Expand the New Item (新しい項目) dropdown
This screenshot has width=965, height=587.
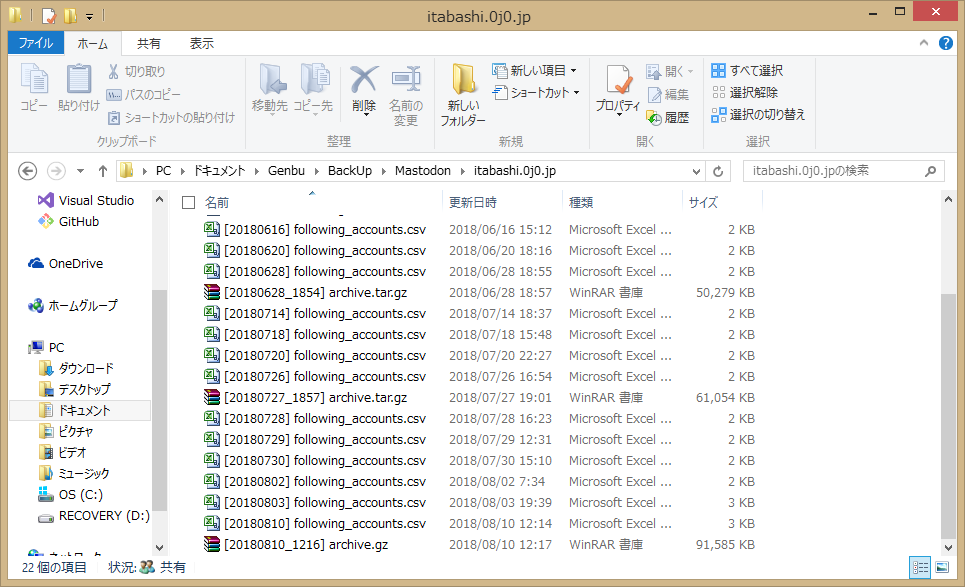(x=573, y=71)
